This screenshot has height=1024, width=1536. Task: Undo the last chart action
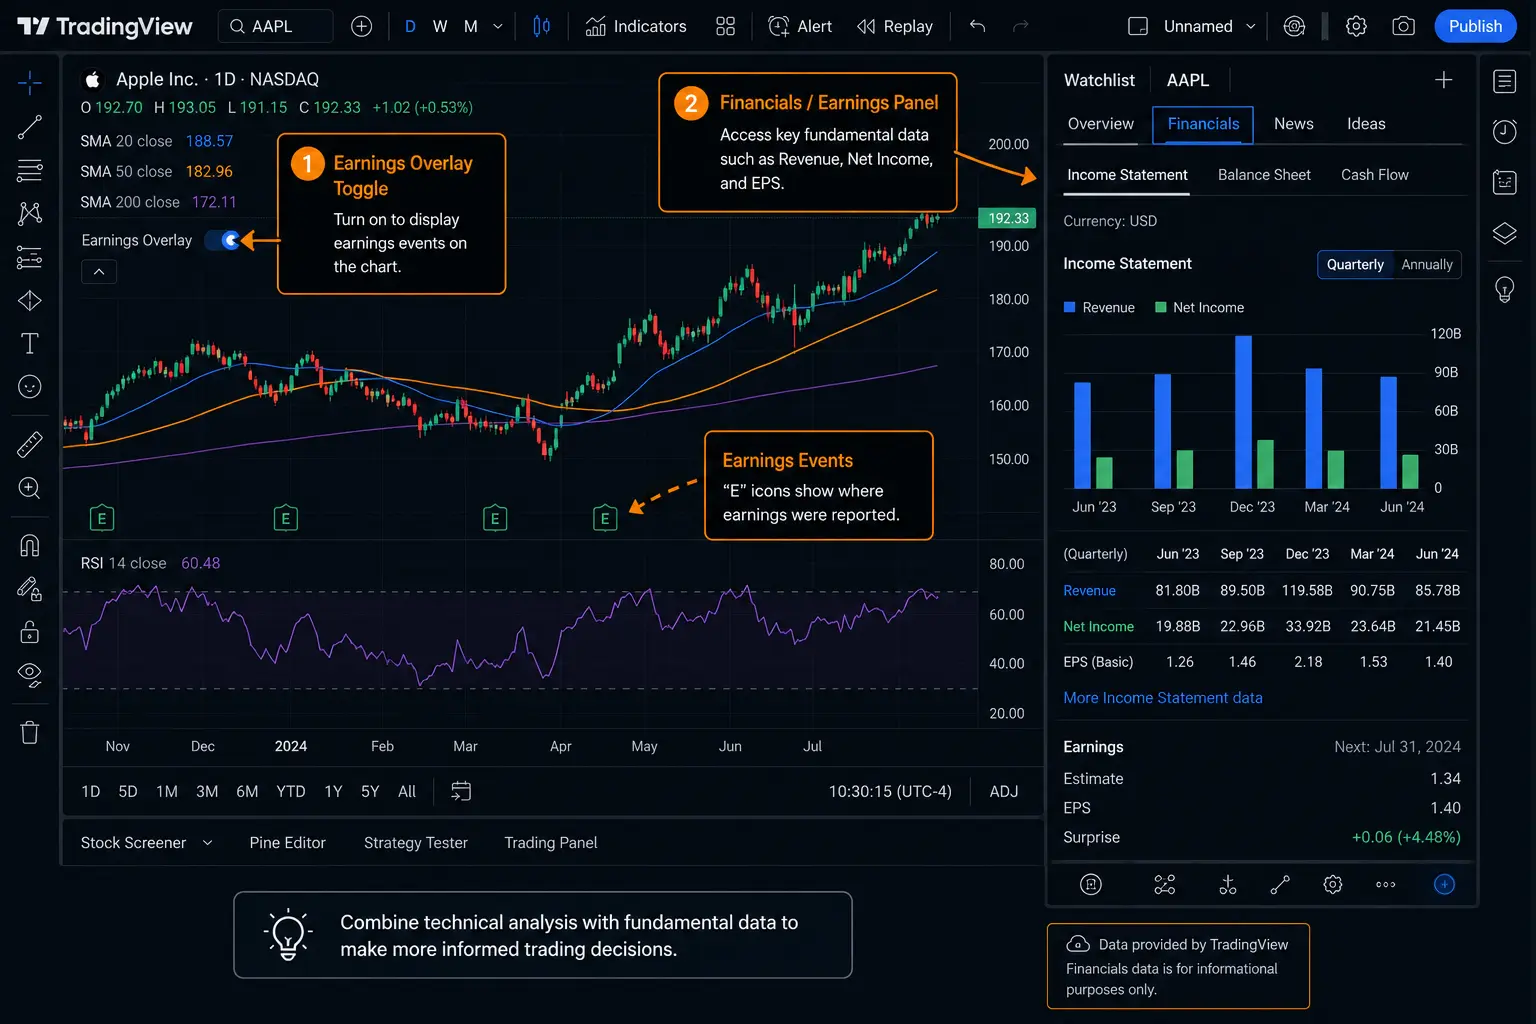(977, 27)
